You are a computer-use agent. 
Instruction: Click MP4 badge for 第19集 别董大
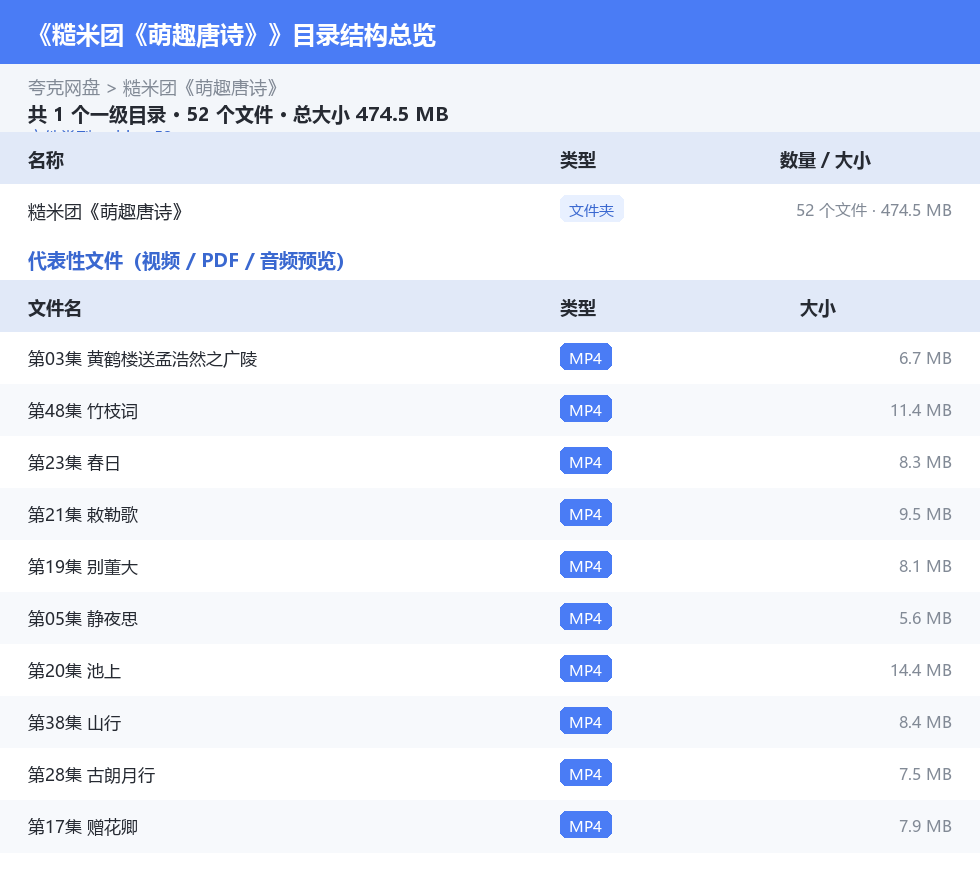click(x=586, y=565)
